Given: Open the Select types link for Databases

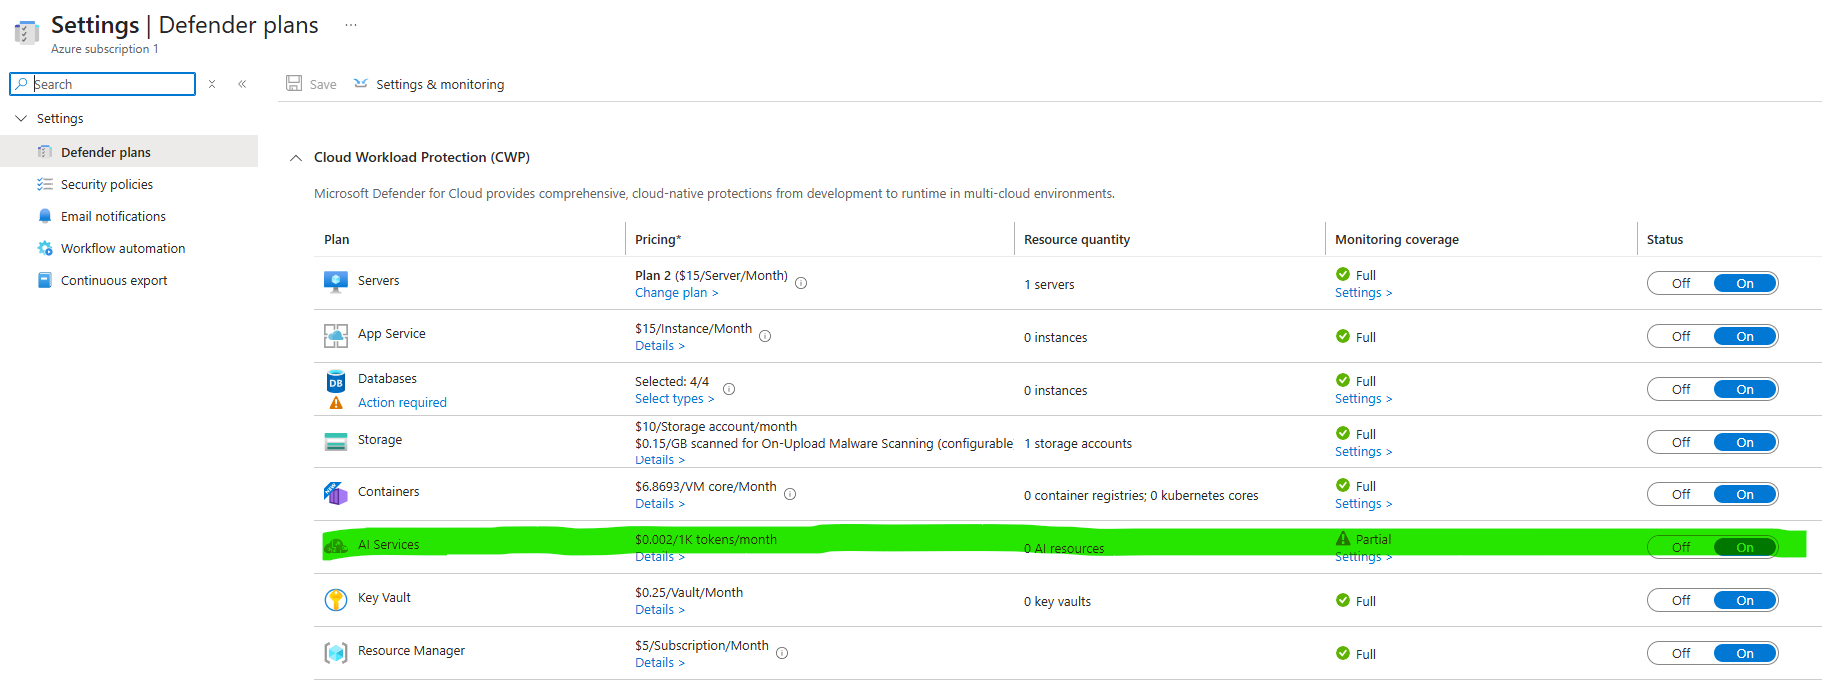Looking at the screenshot, I should 674,399.
